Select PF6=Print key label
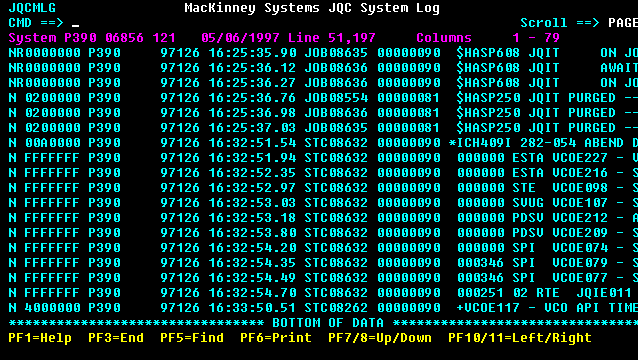The image size is (638, 360). [x=276, y=338]
